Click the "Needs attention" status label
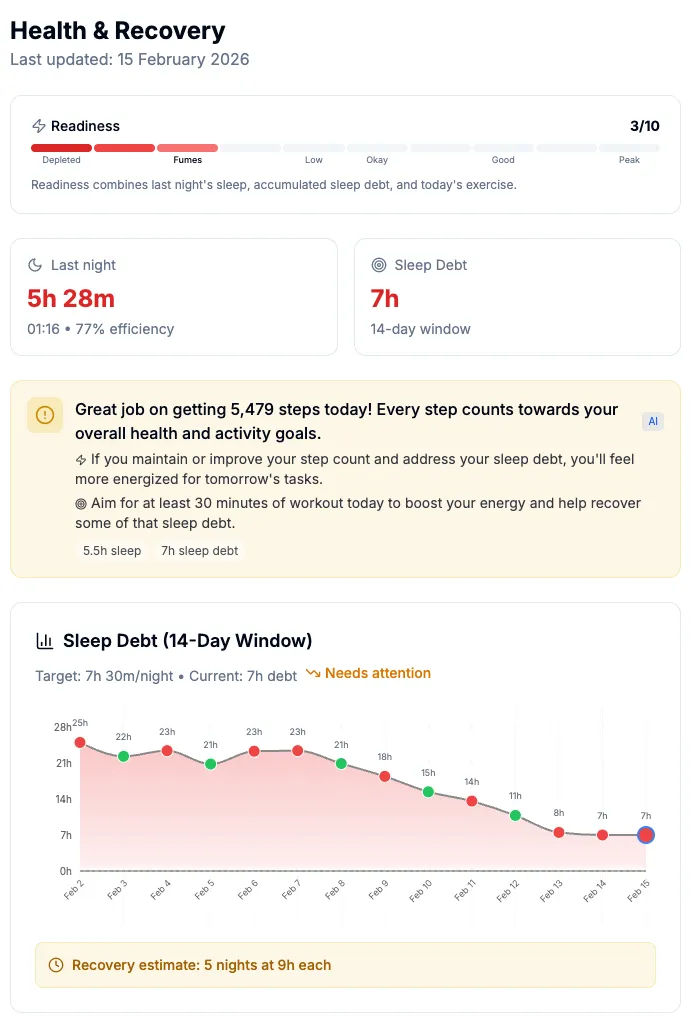This screenshot has height=1026, width=697. (378, 674)
